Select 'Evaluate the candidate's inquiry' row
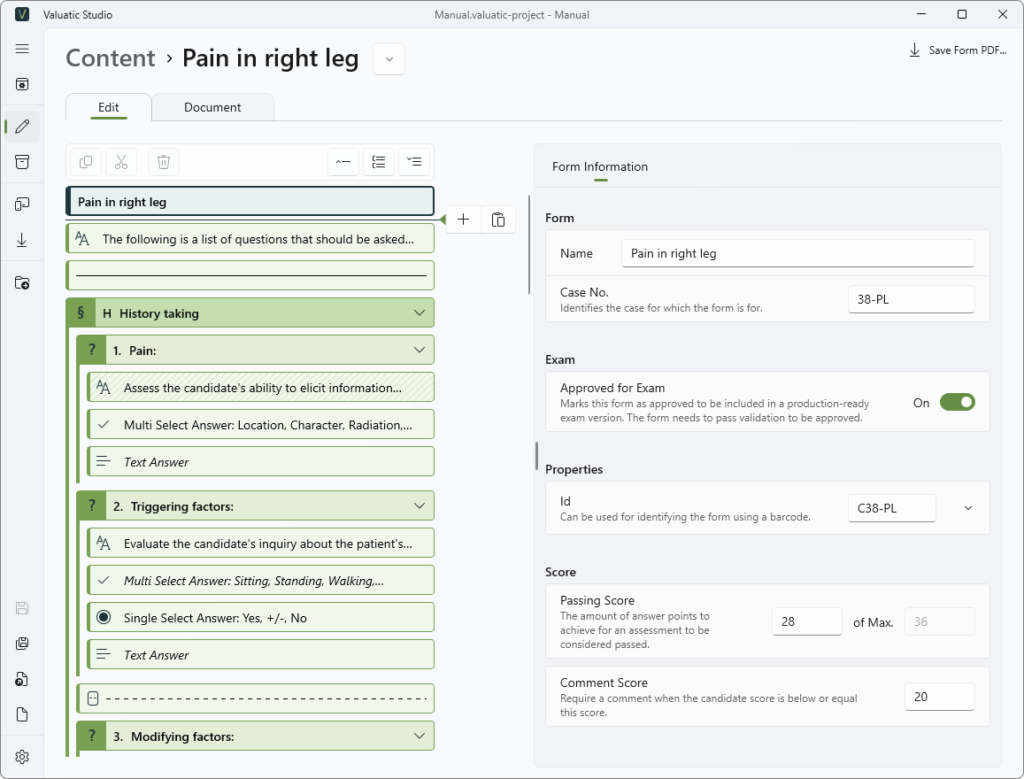 point(261,543)
